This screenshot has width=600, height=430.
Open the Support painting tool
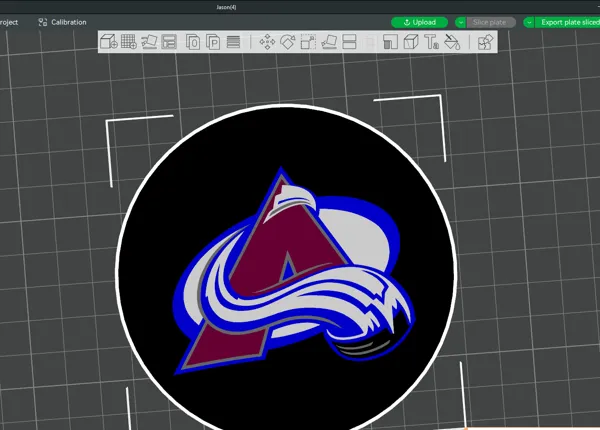click(x=390, y=42)
